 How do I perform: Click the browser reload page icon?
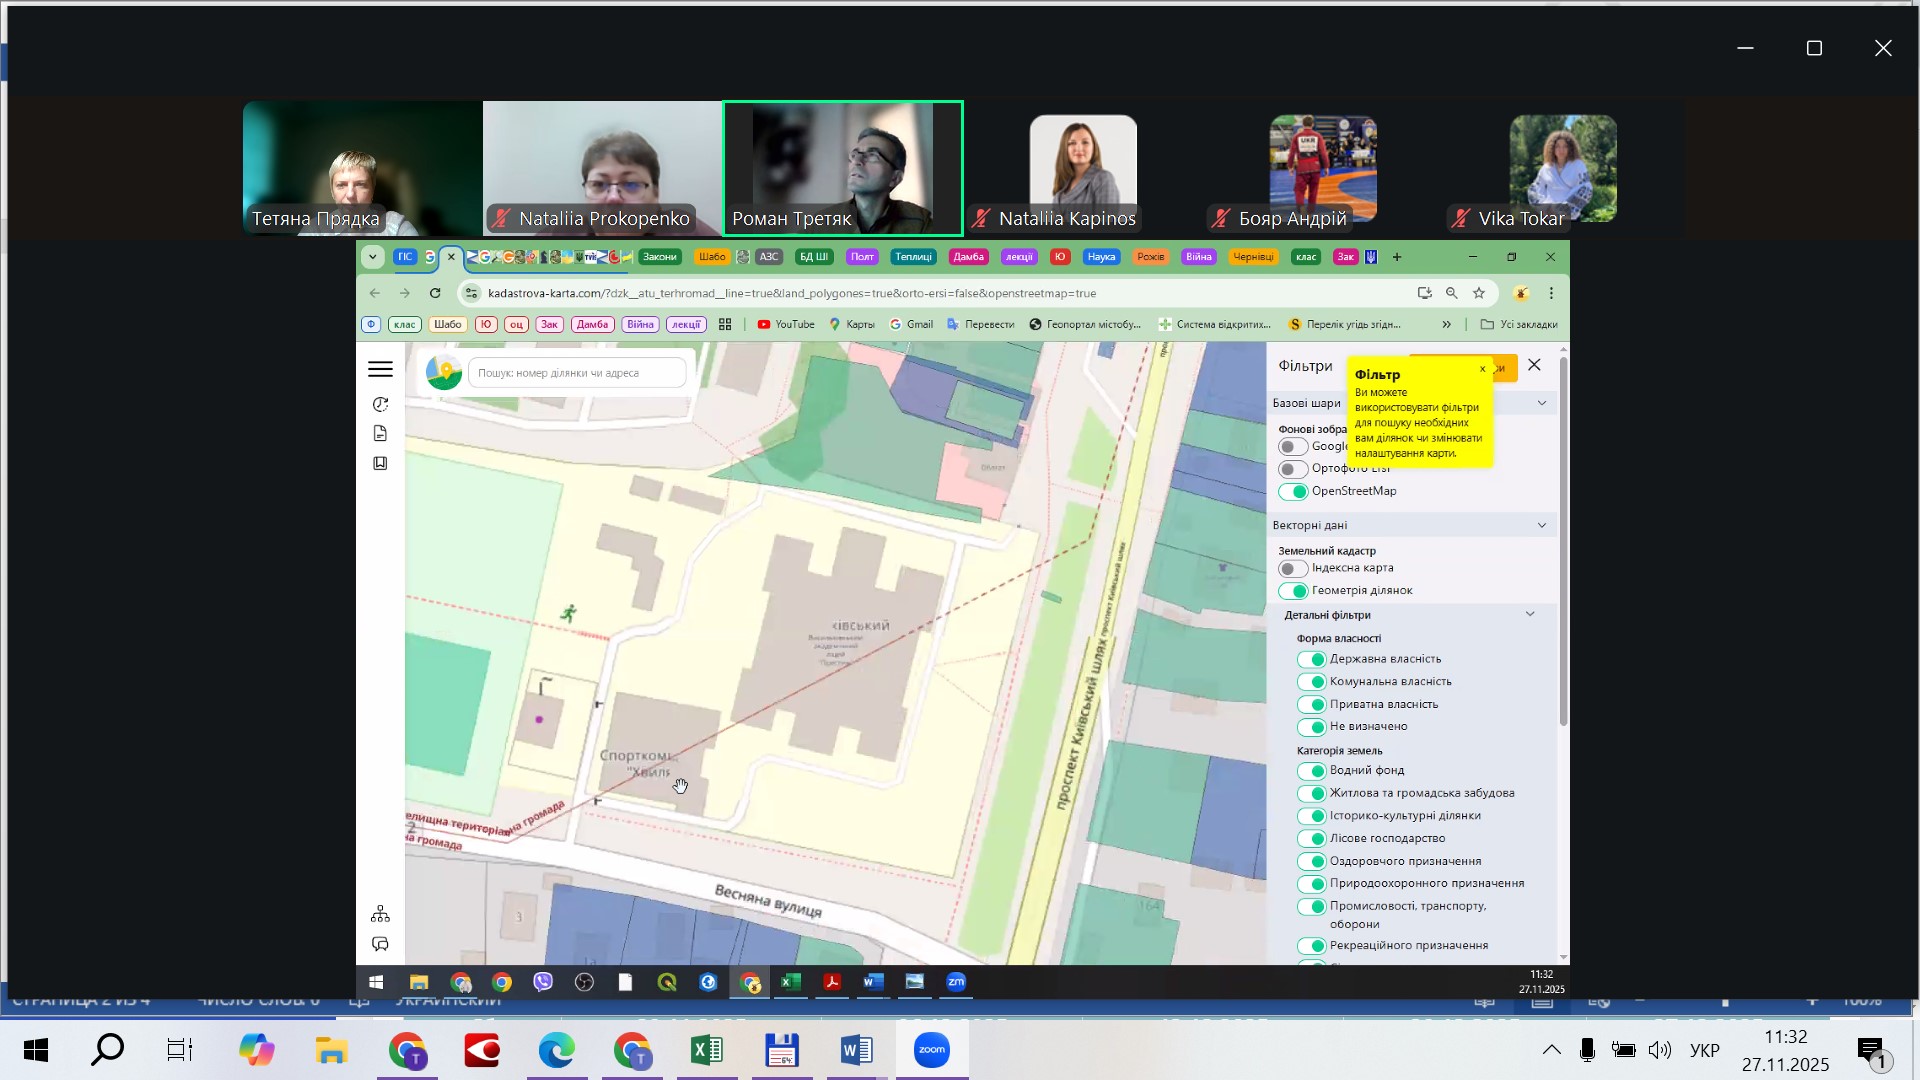(x=435, y=293)
